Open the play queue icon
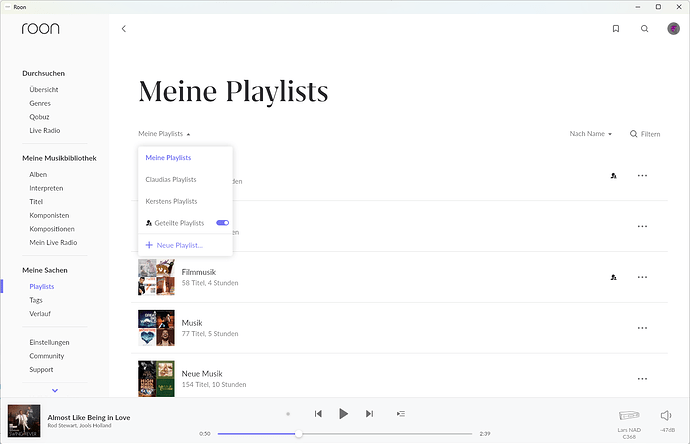Screen dimensions: 690x444 [x=401, y=414]
